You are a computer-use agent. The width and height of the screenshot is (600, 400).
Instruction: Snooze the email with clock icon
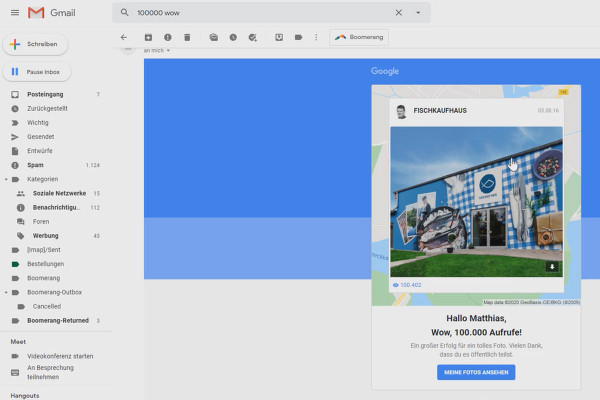(233, 37)
